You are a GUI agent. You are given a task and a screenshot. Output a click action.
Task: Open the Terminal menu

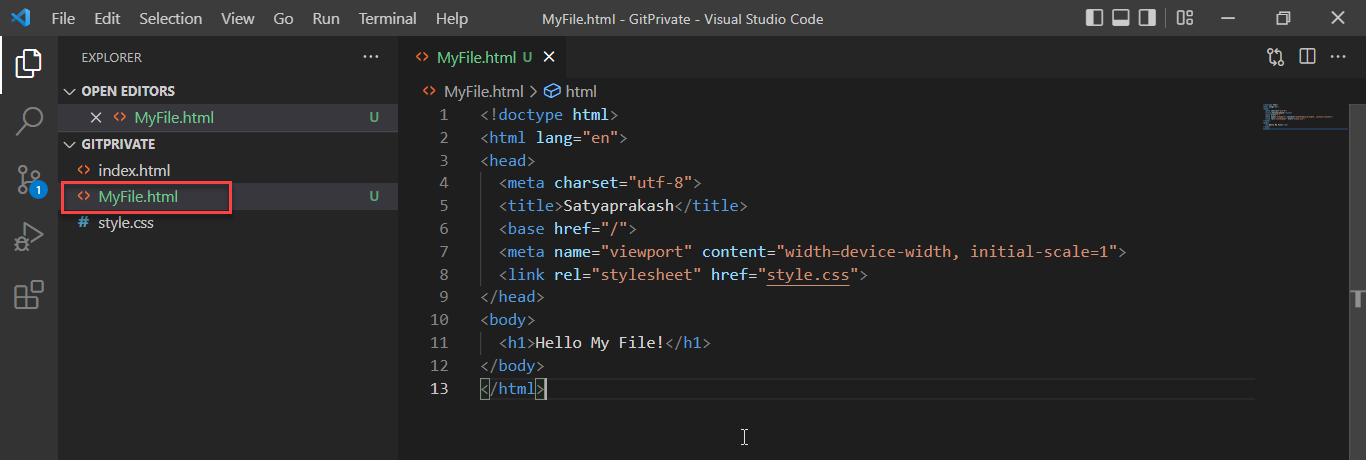pyautogui.click(x=387, y=19)
